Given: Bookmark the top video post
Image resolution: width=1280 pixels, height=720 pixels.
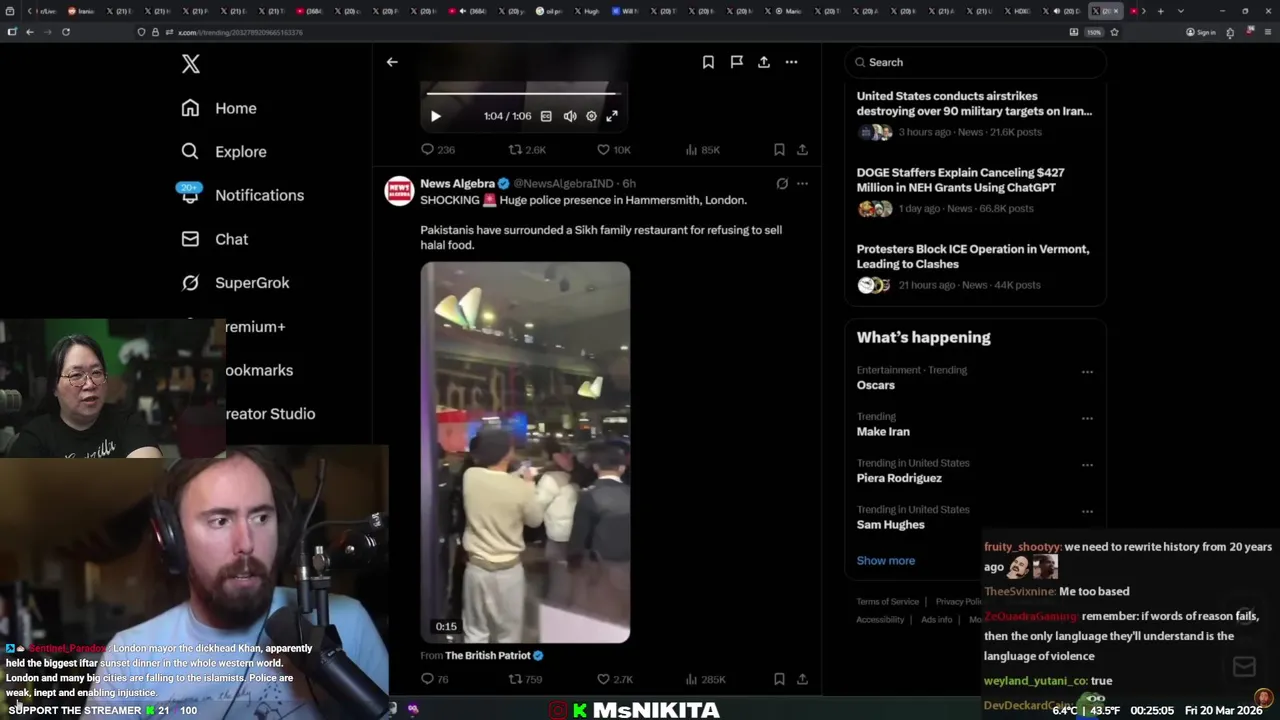Looking at the screenshot, I should (779, 150).
